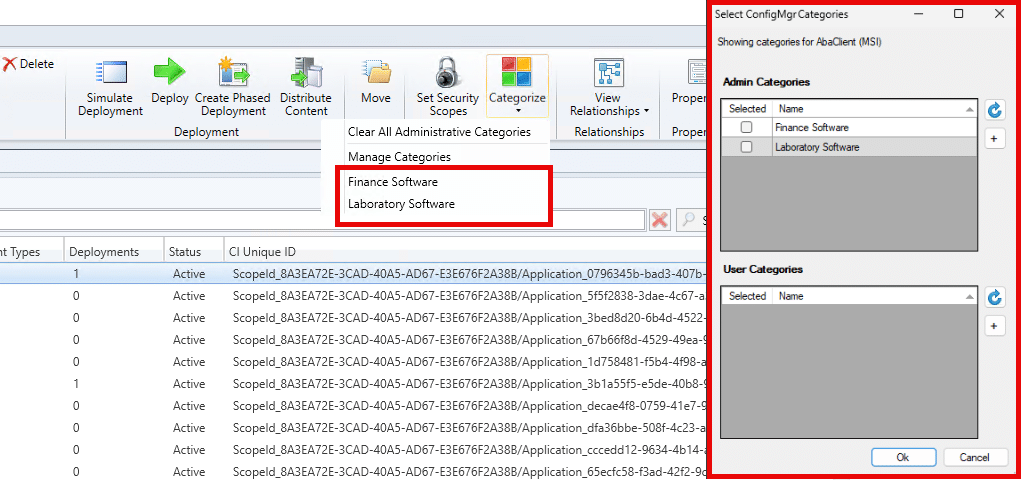Choose Manage Categories from the menu
This screenshot has width=1021, height=480.
(x=399, y=156)
